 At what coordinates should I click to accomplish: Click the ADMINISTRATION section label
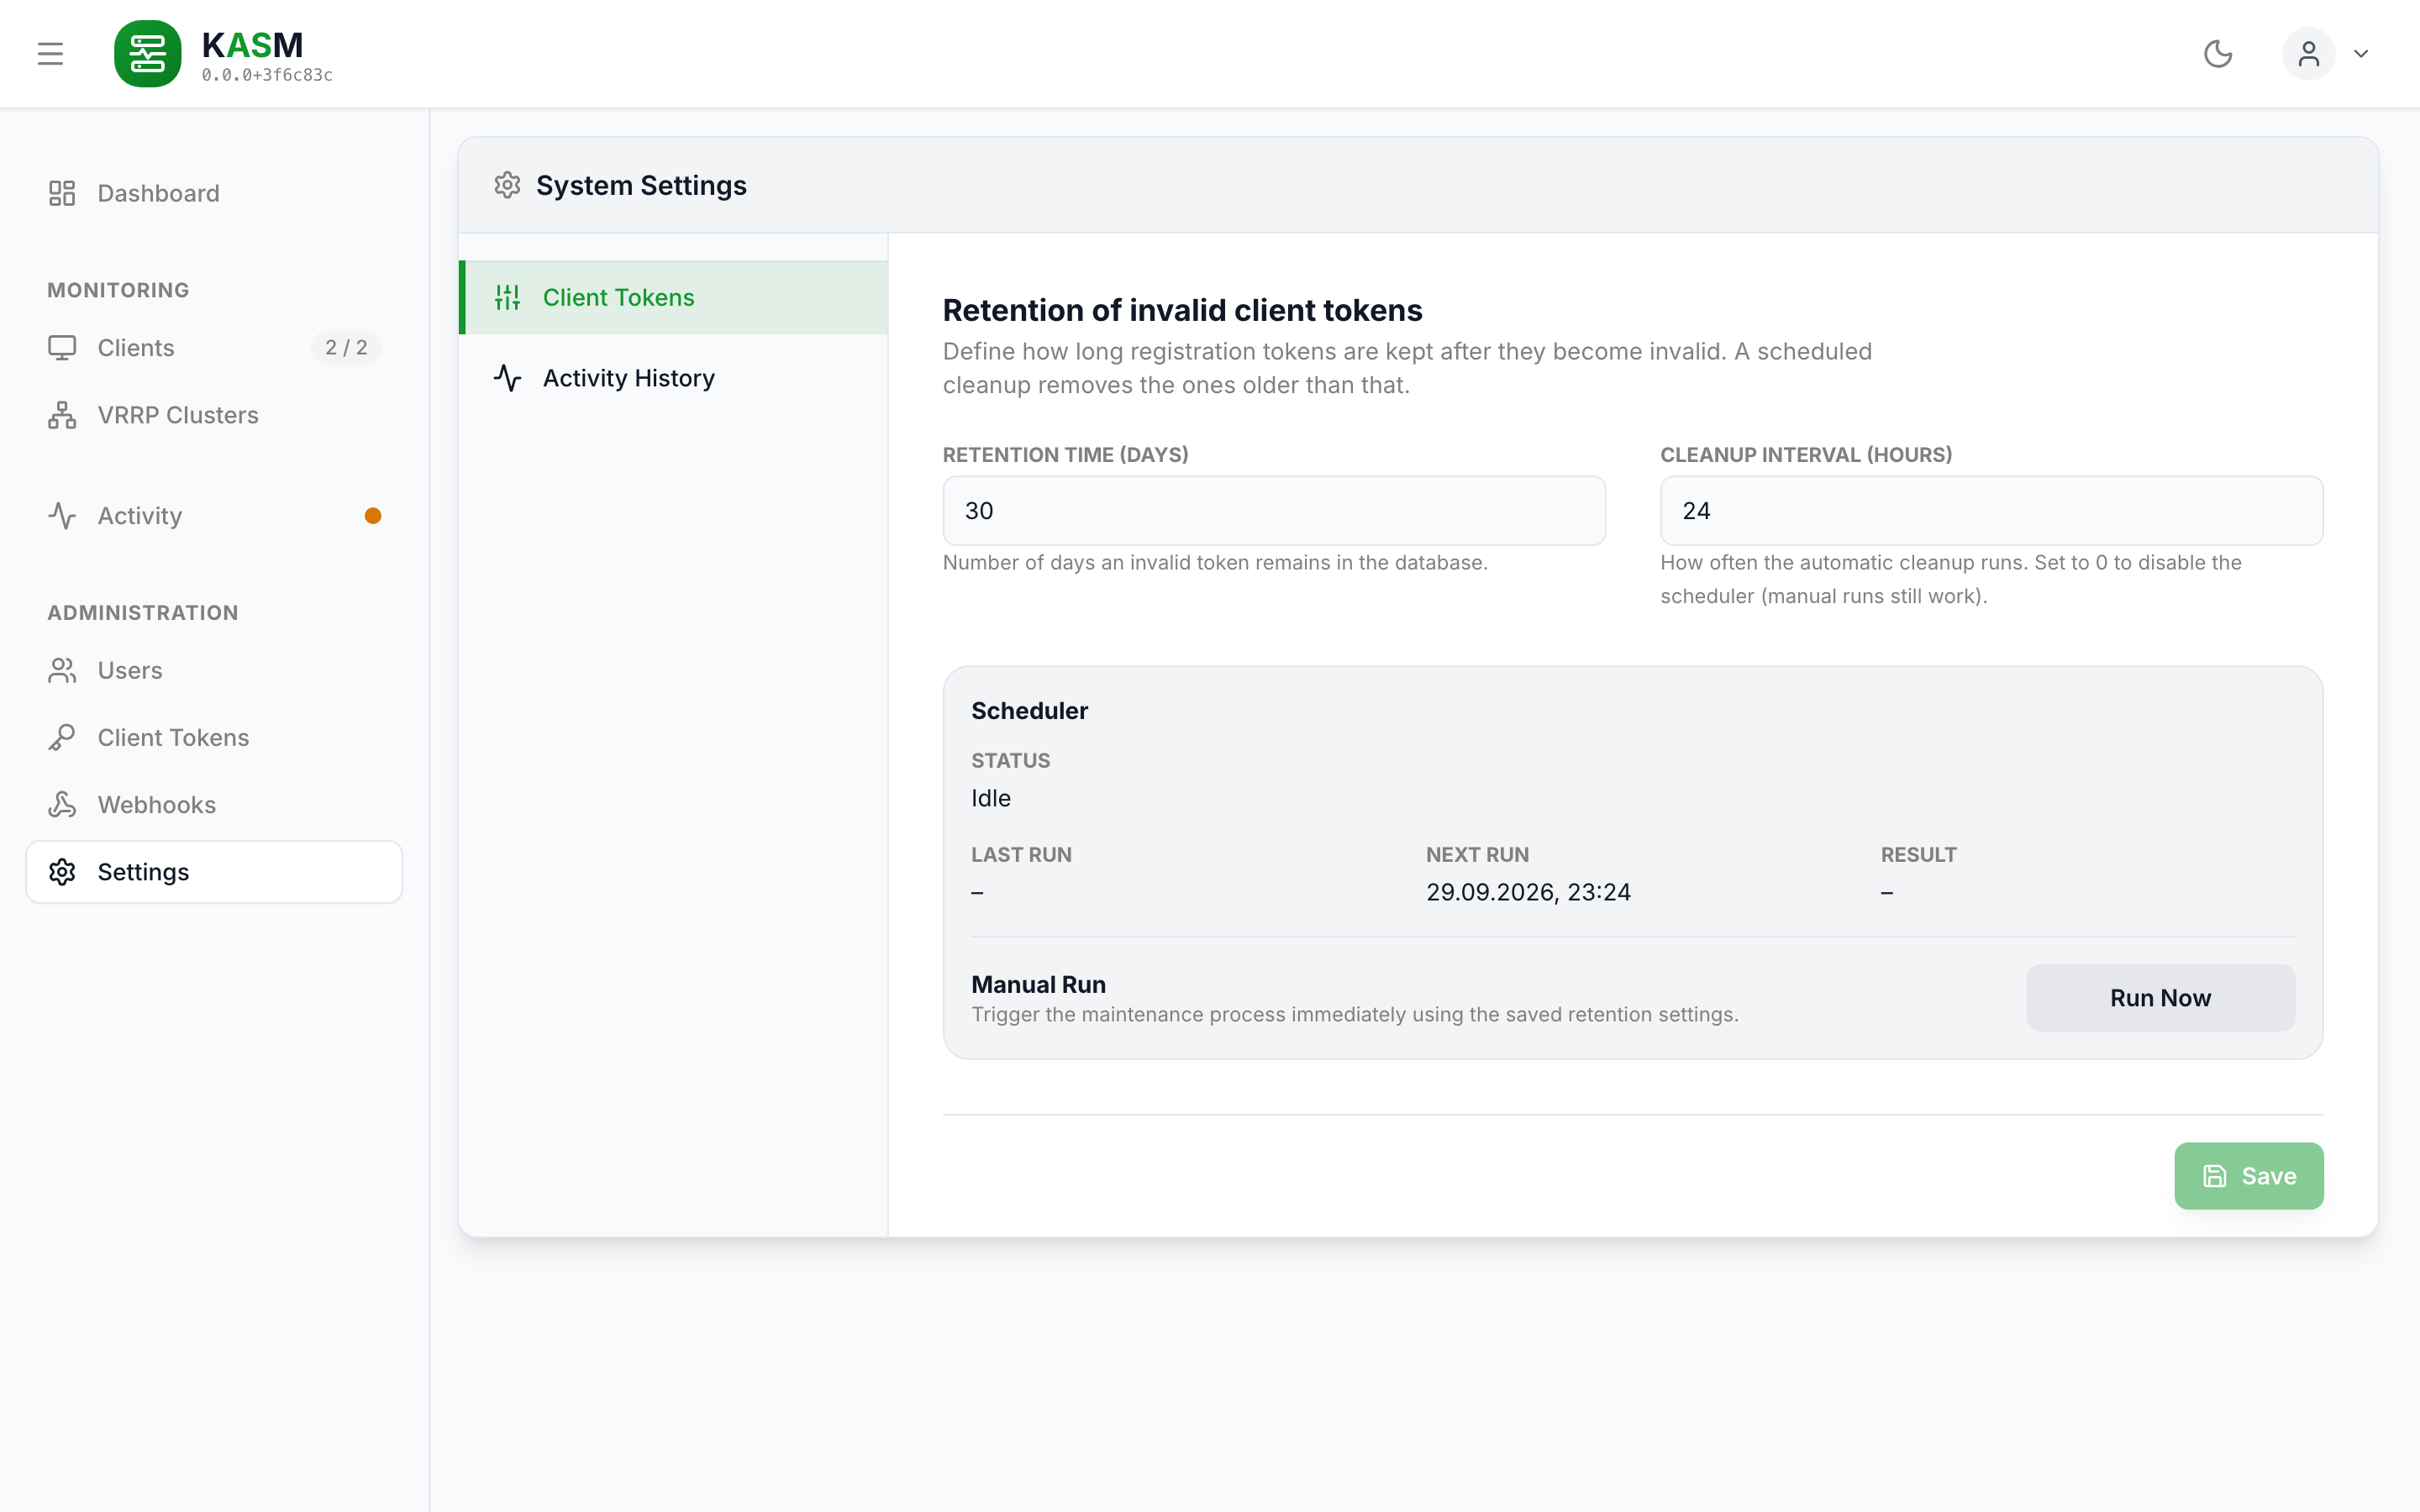coord(143,613)
